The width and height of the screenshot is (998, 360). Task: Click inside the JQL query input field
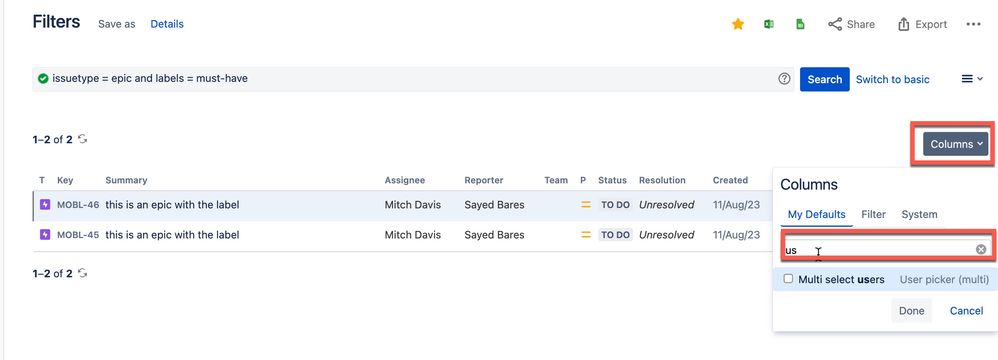click(x=405, y=79)
